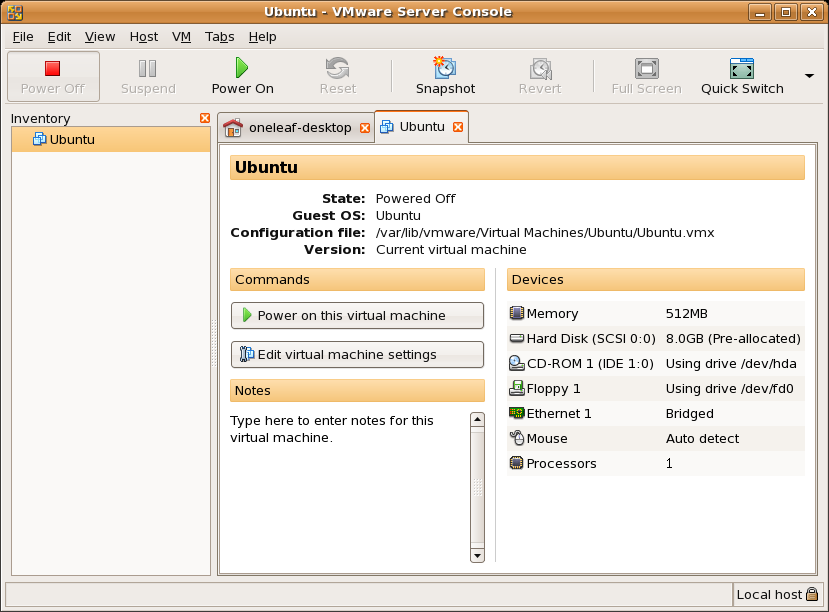Take a Snapshot from the toolbar
The width and height of the screenshot is (829, 612).
click(x=445, y=77)
